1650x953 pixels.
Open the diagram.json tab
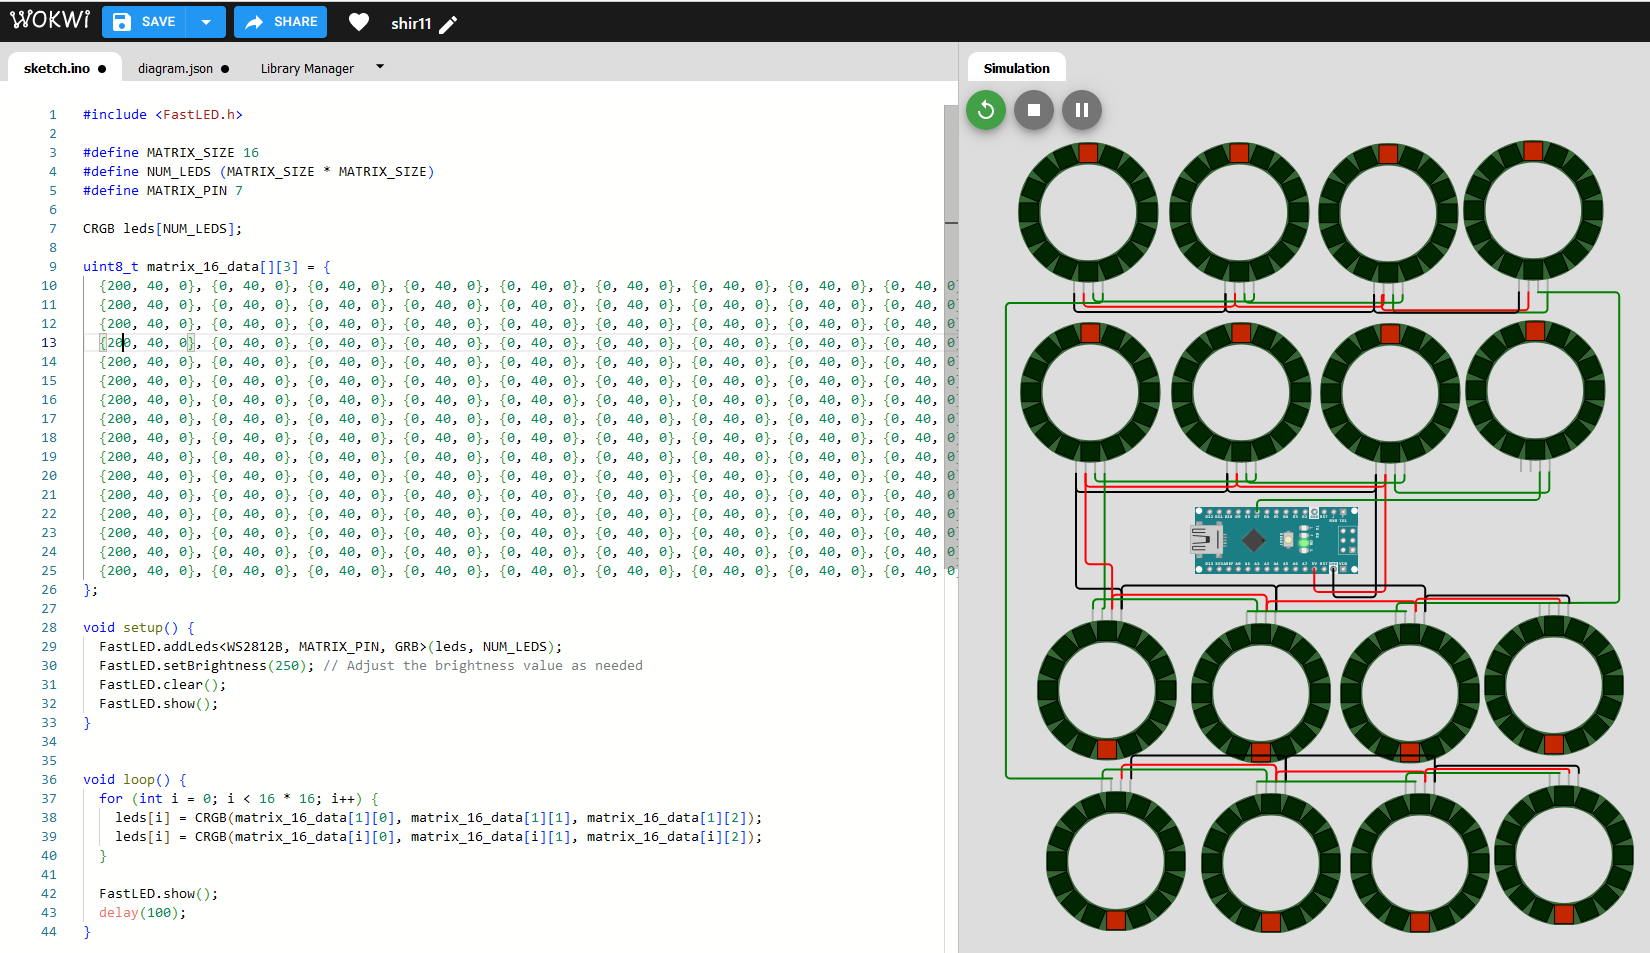click(x=175, y=68)
